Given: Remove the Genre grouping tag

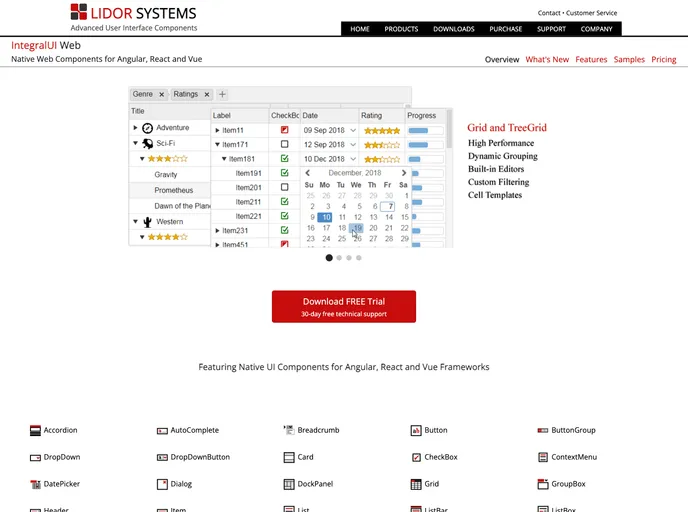Looking at the screenshot, I should click(x=161, y=94).
